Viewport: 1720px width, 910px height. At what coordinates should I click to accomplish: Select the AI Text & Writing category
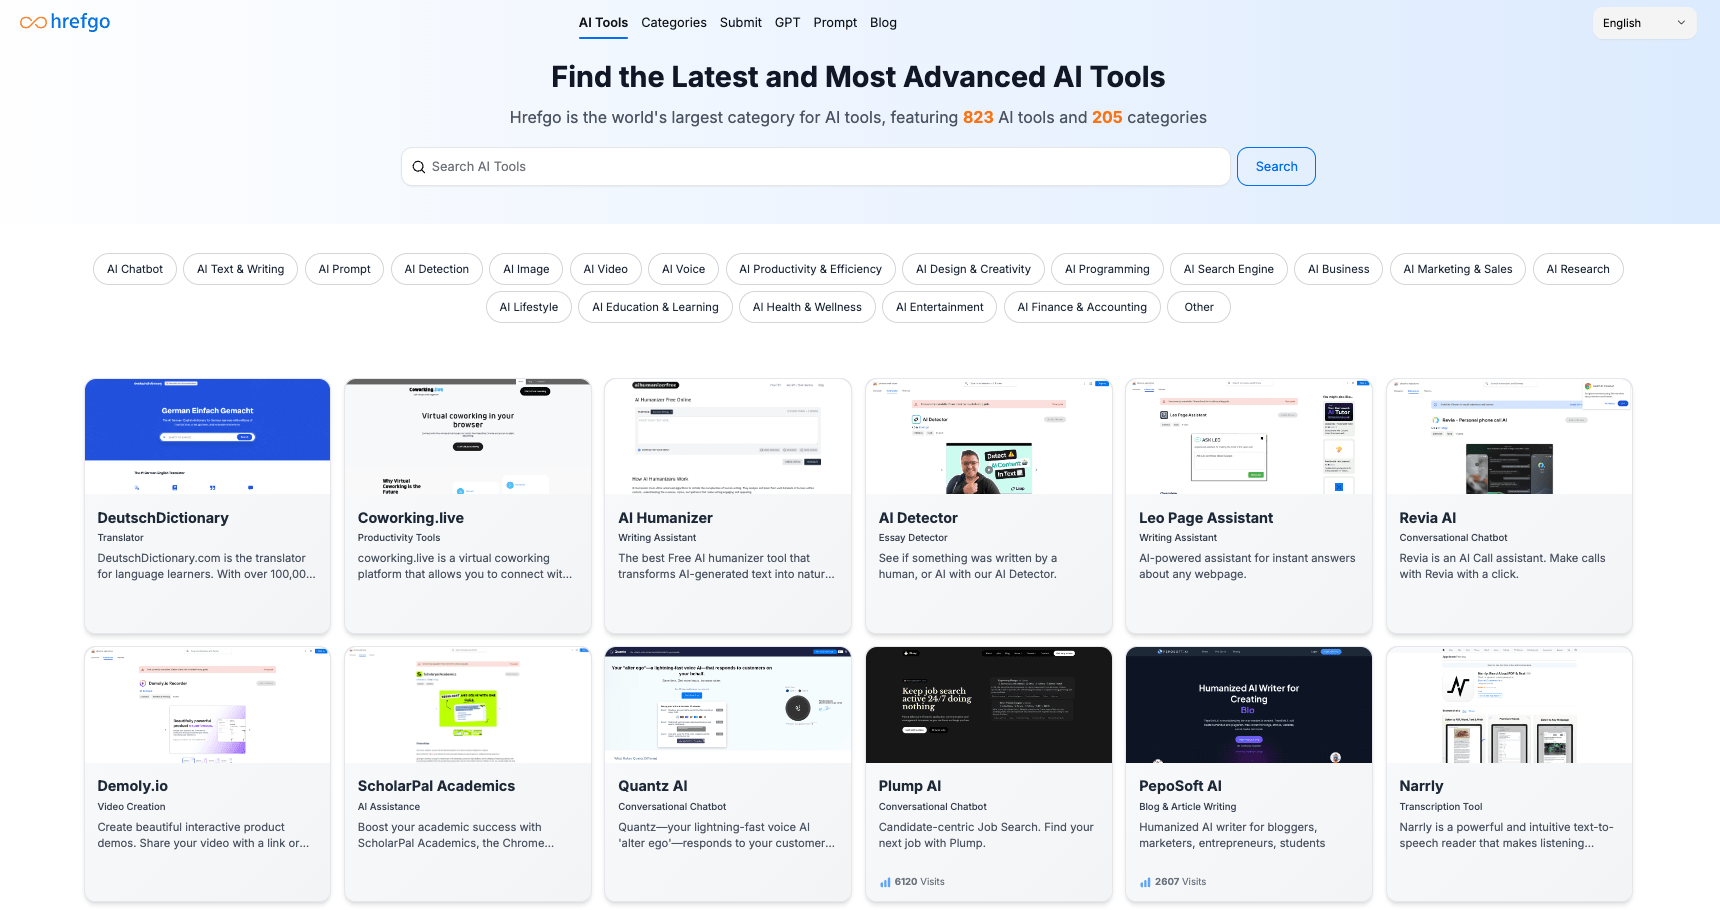[240, 269]
